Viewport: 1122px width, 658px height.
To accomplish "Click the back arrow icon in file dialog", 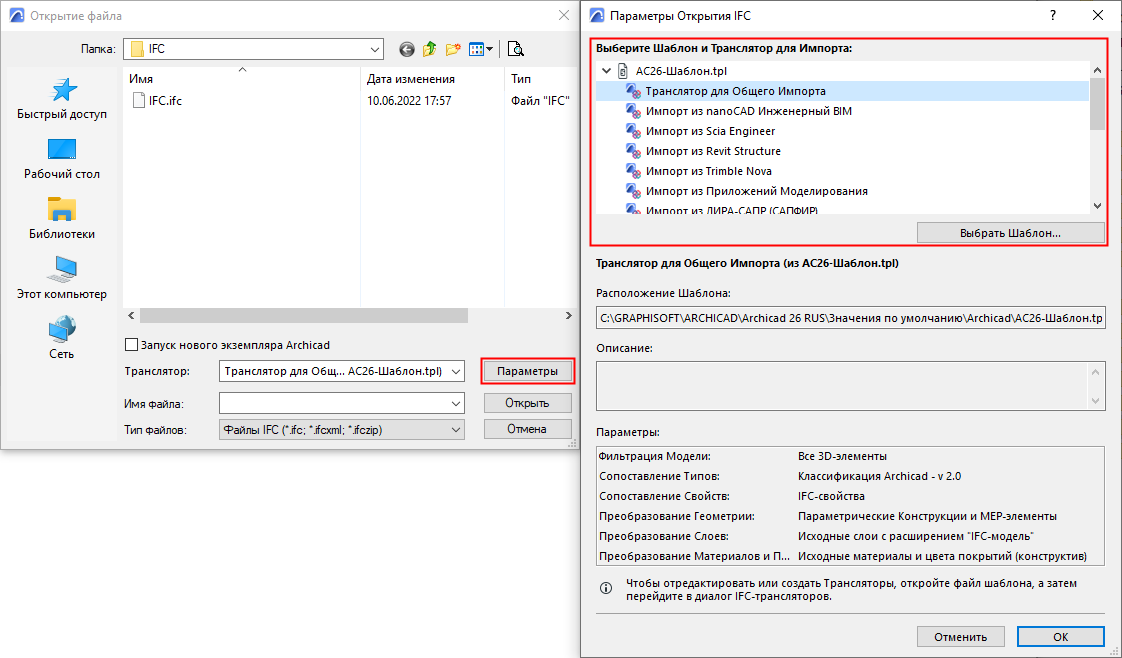I will point(406,49).
